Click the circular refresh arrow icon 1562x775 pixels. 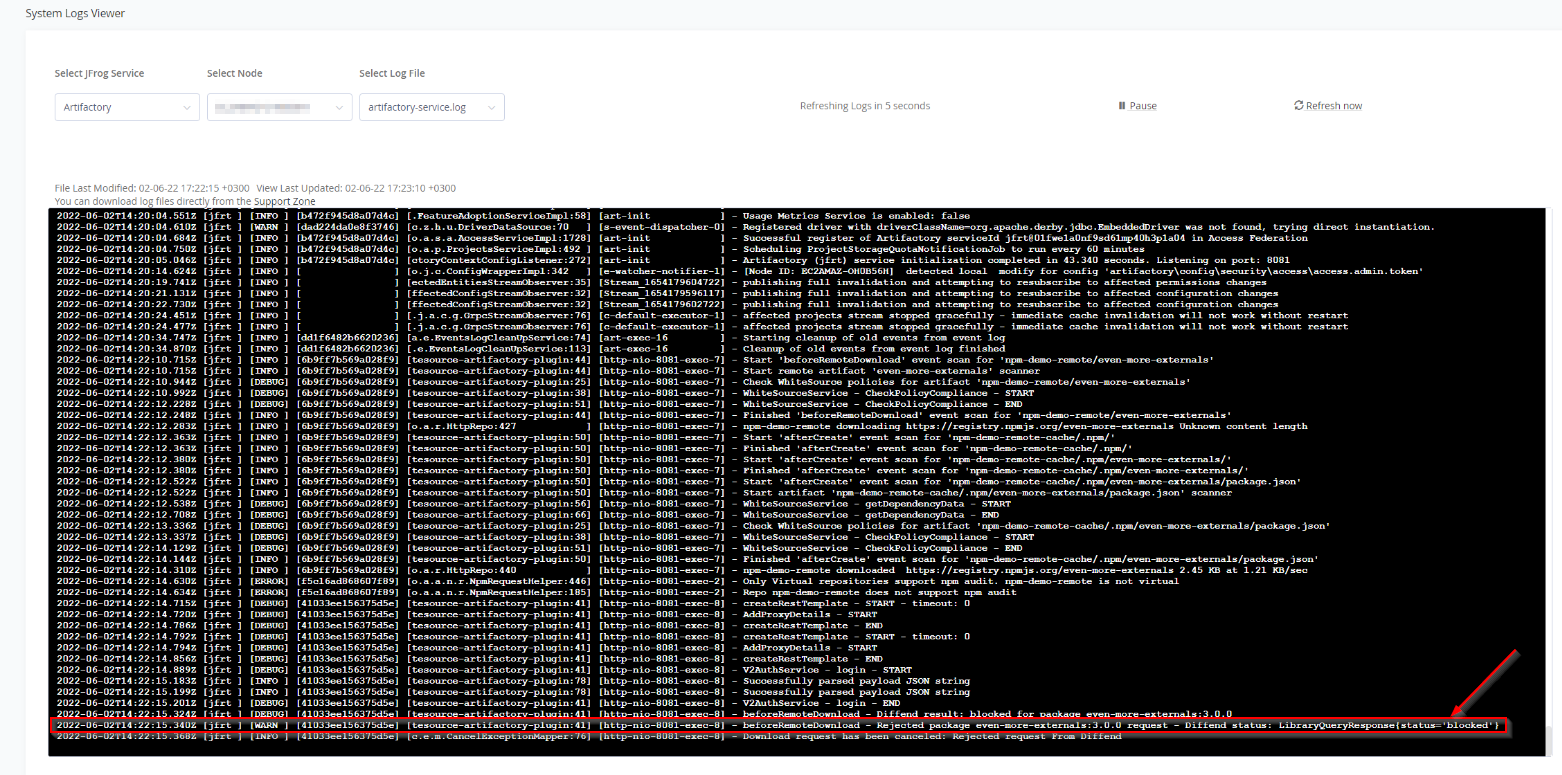1299,106
